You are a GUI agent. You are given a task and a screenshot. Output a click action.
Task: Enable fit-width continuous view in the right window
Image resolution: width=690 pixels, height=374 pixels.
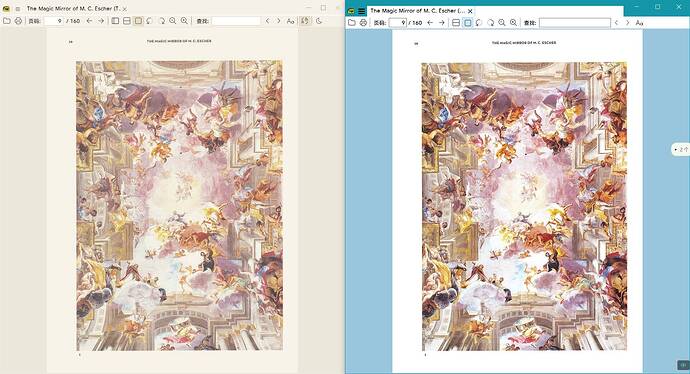(456, 22)
